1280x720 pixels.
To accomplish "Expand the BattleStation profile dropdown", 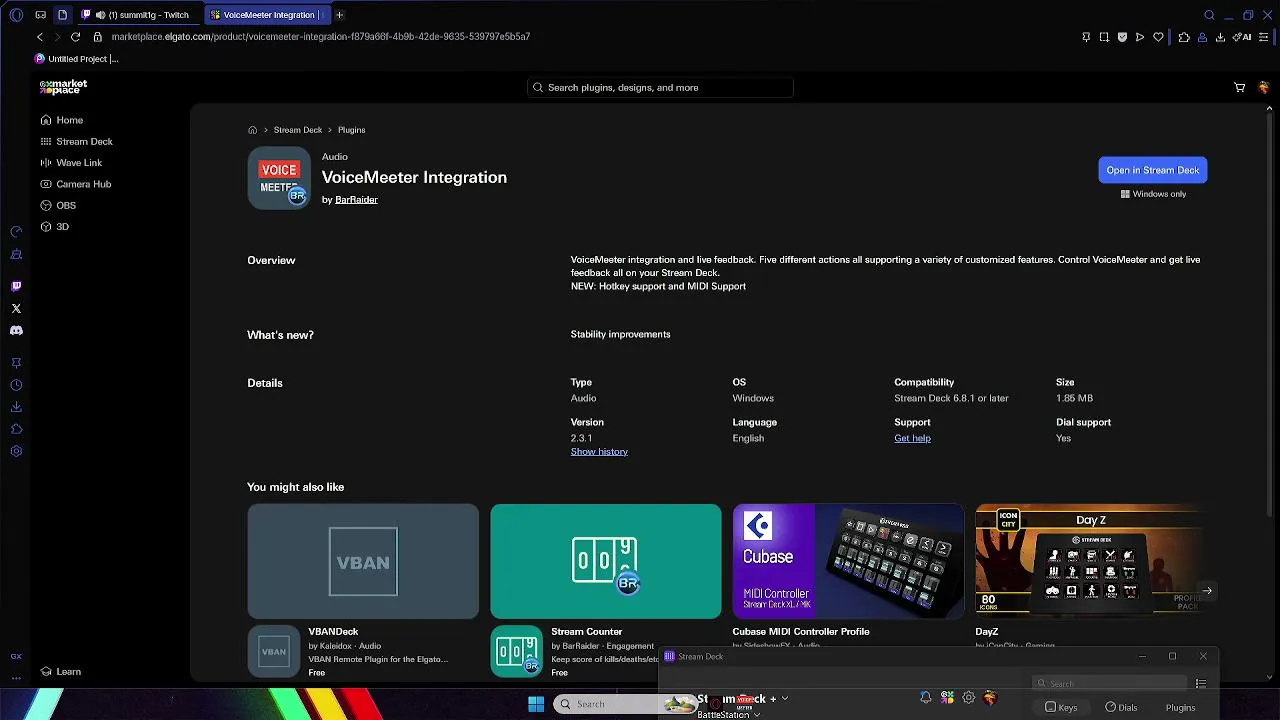I will [x=757, y=715].
